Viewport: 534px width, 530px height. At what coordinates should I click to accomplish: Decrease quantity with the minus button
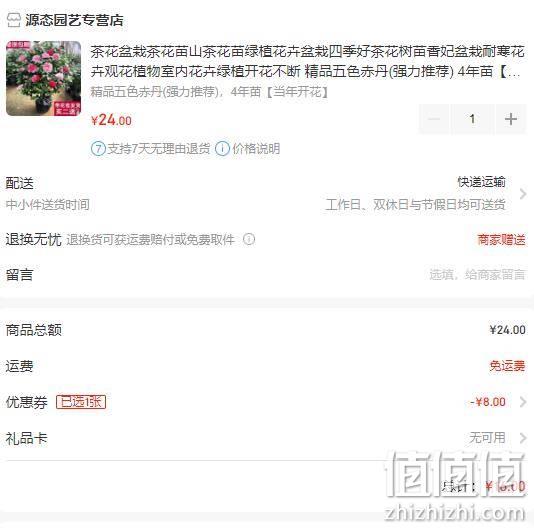[x=434, y=119]
